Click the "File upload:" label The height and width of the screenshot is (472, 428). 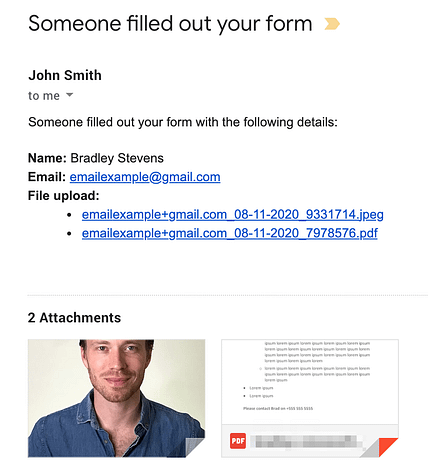point(64,196)
